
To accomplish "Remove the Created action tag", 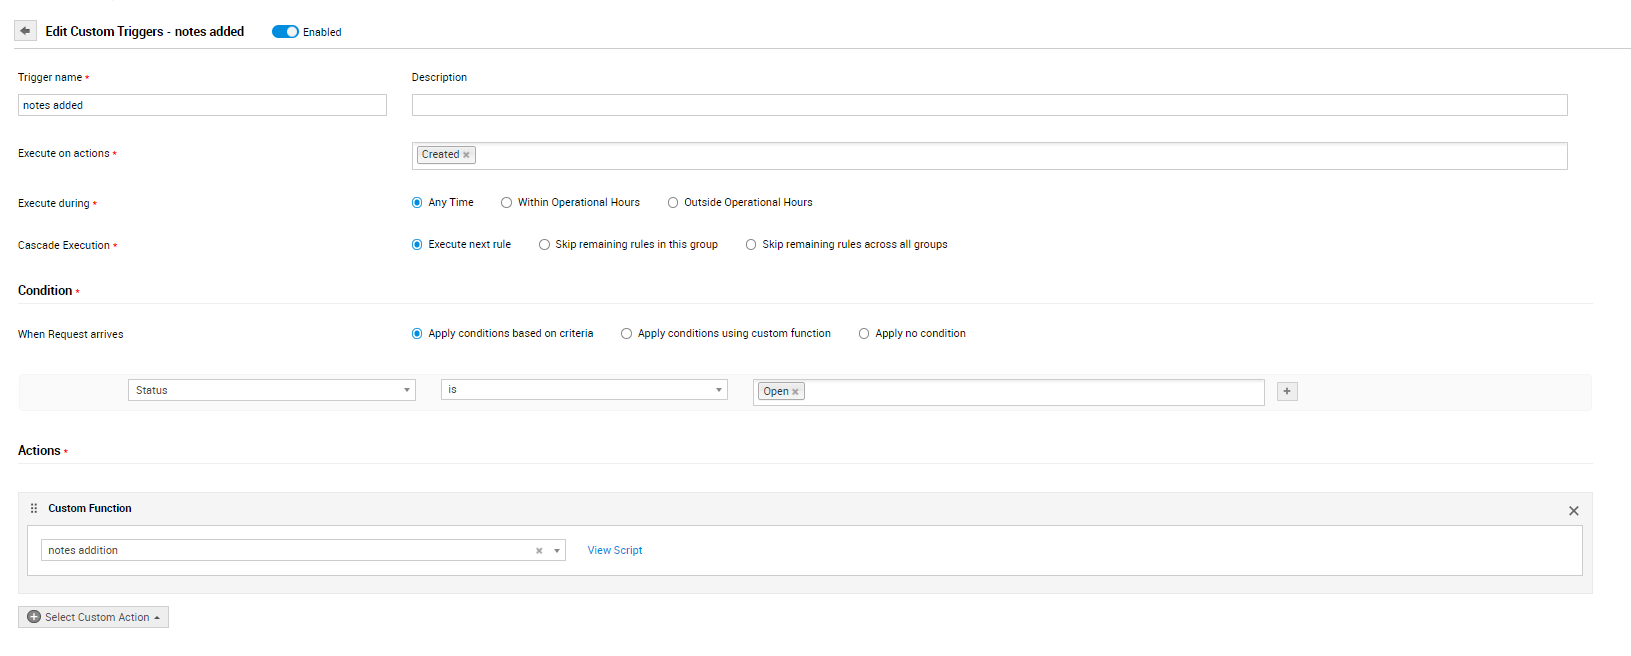I will pos(466,155).
